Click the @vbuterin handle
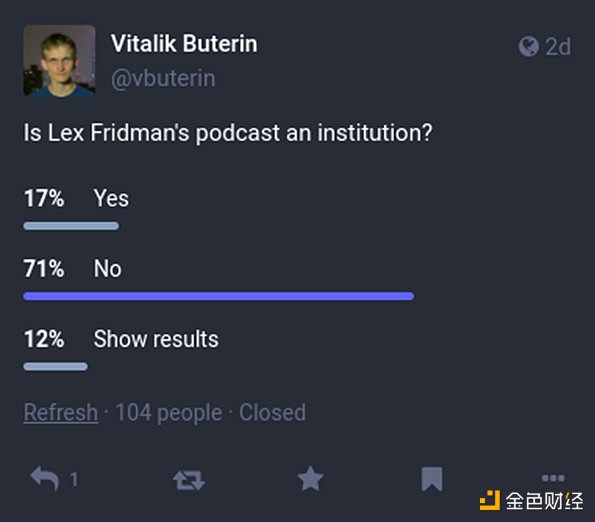The image size is (595, 522). coord(163,78)
